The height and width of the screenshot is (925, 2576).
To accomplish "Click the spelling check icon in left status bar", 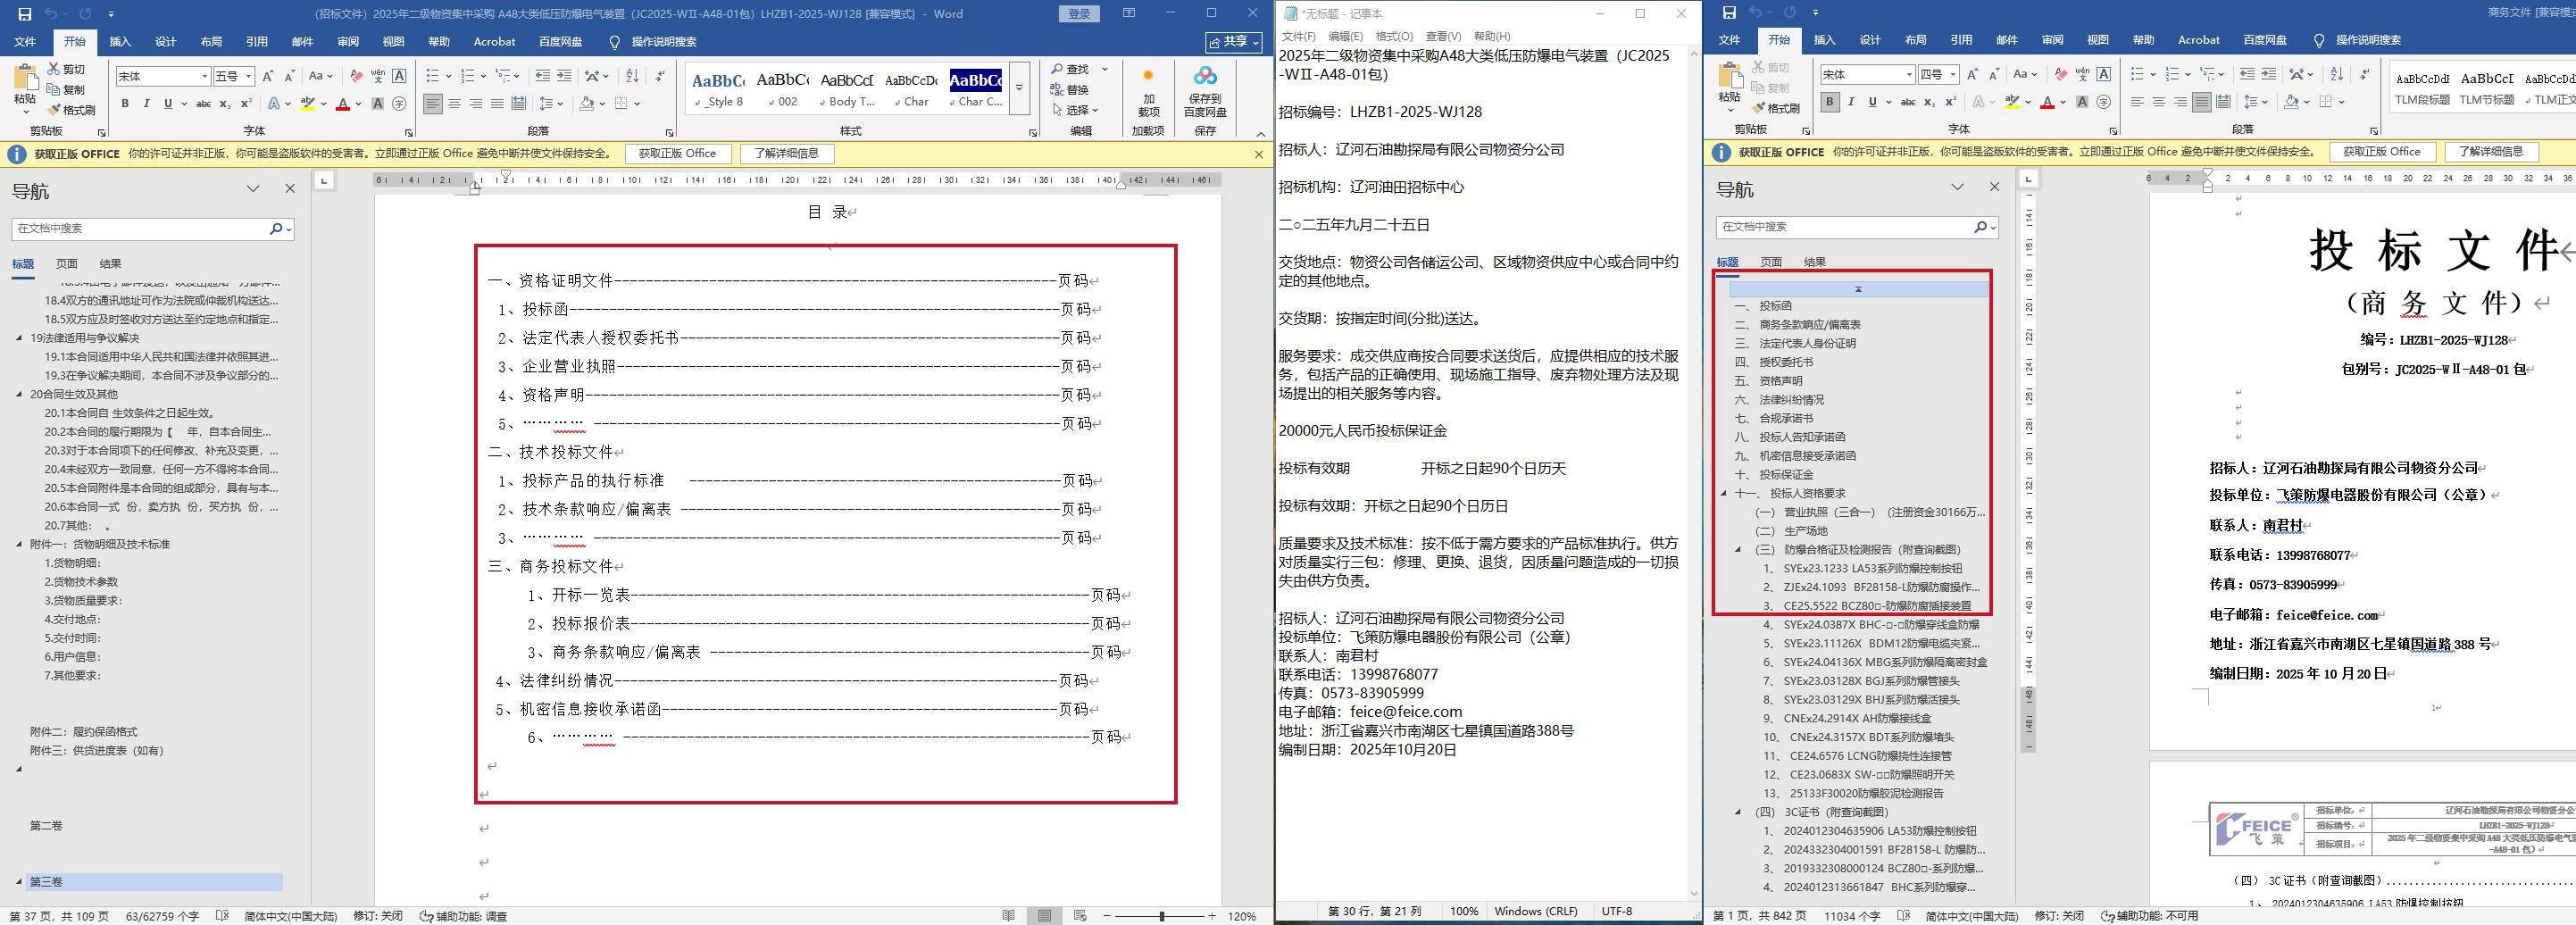I will 222,916.
